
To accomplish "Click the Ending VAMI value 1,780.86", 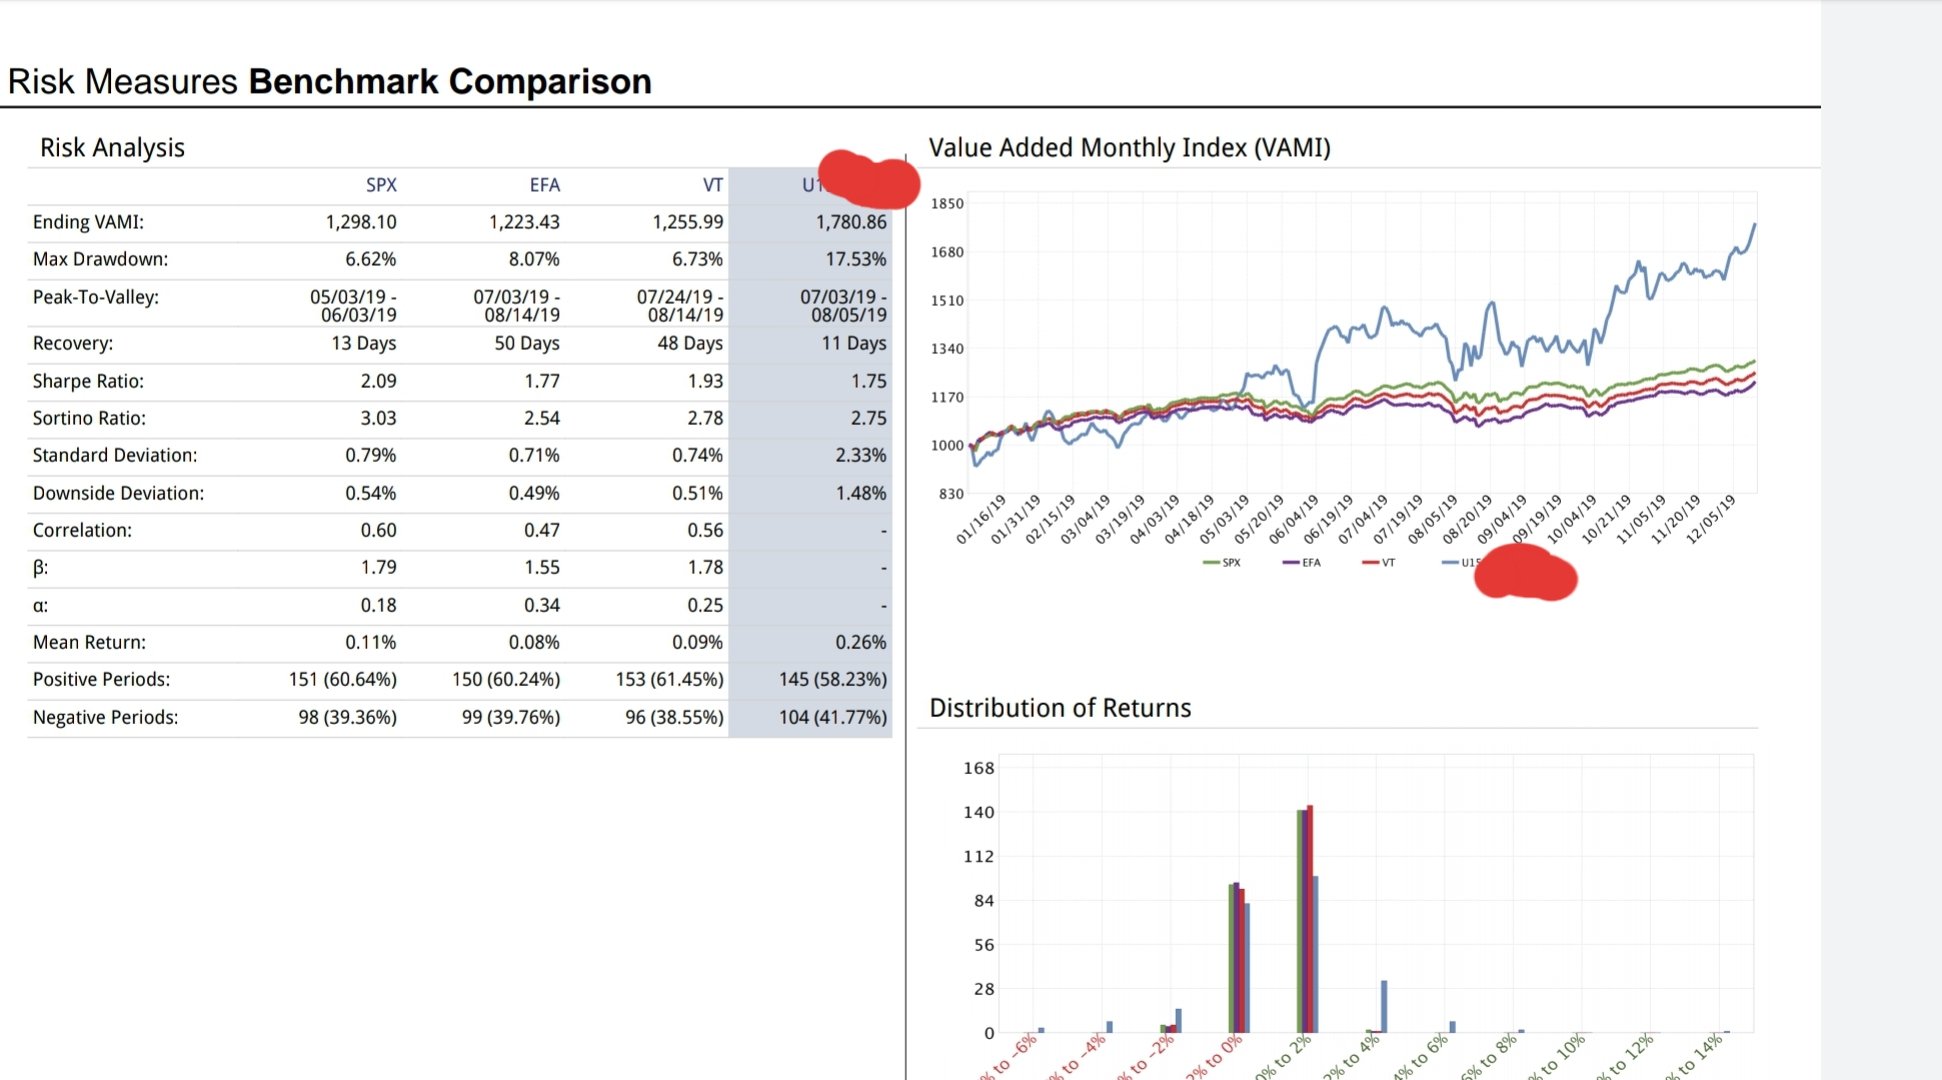I will [x=850, y=222].
